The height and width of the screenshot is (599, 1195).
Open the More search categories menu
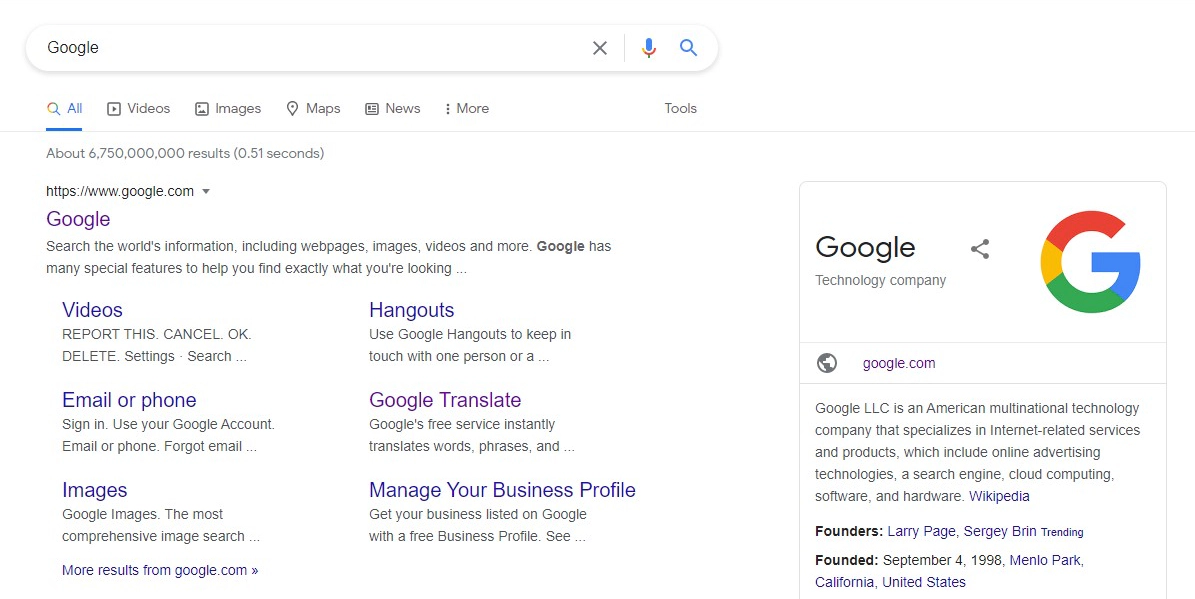click(x=466, y=108)
